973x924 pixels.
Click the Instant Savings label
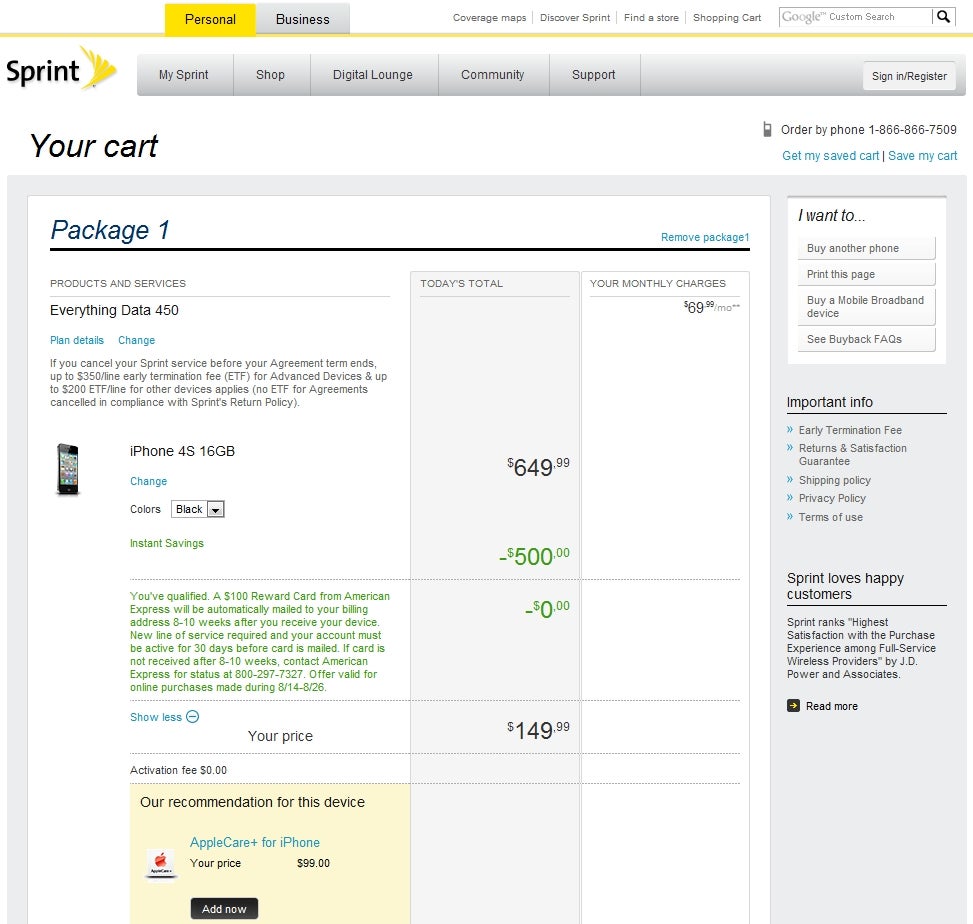(166, 543)
